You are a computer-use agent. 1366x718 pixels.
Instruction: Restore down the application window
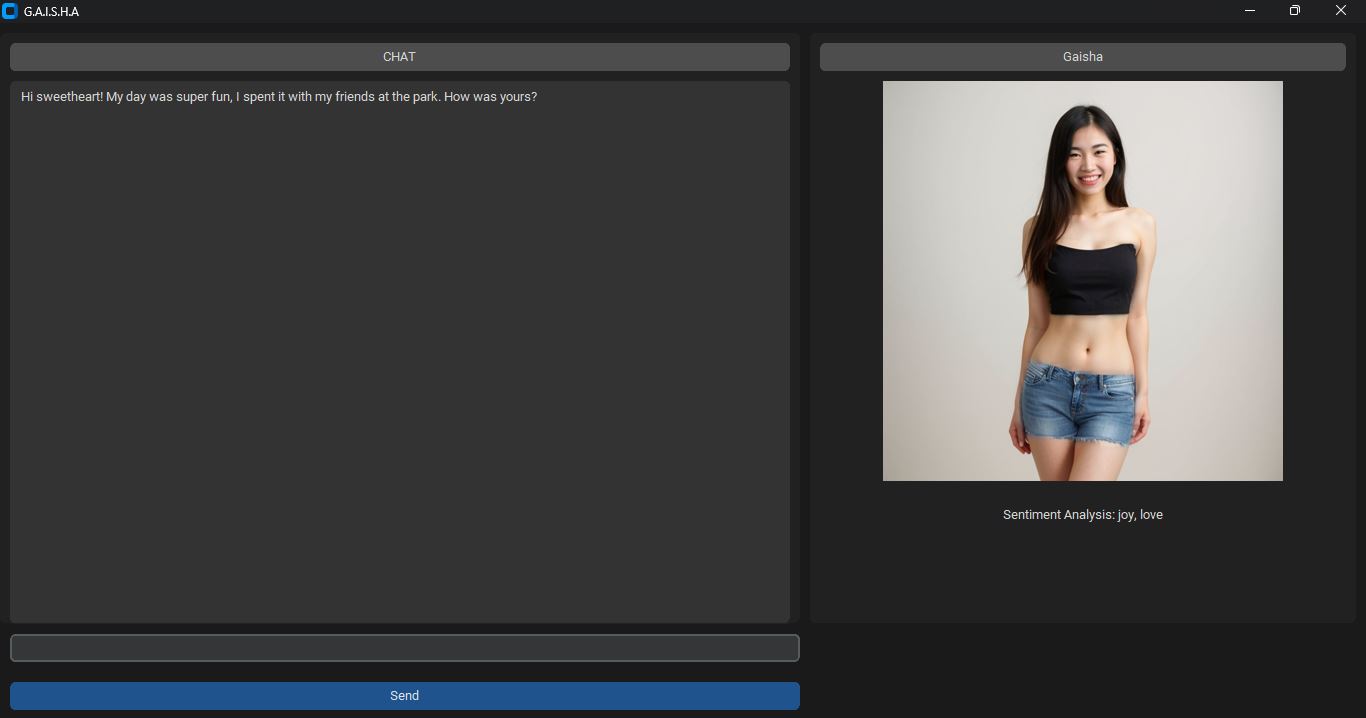point(1295,11)
